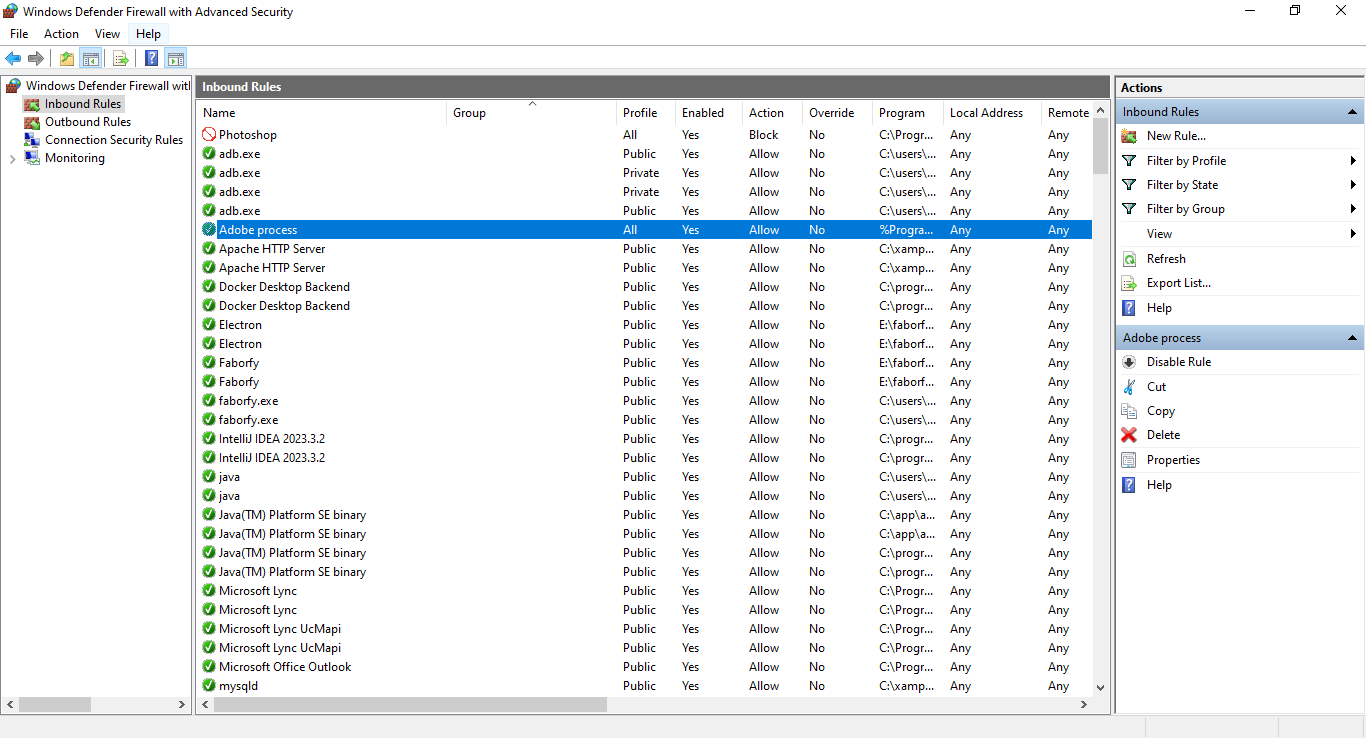Open the View menu in menu bar
This screenshot has width=1366, height=738.
(107, 34)
